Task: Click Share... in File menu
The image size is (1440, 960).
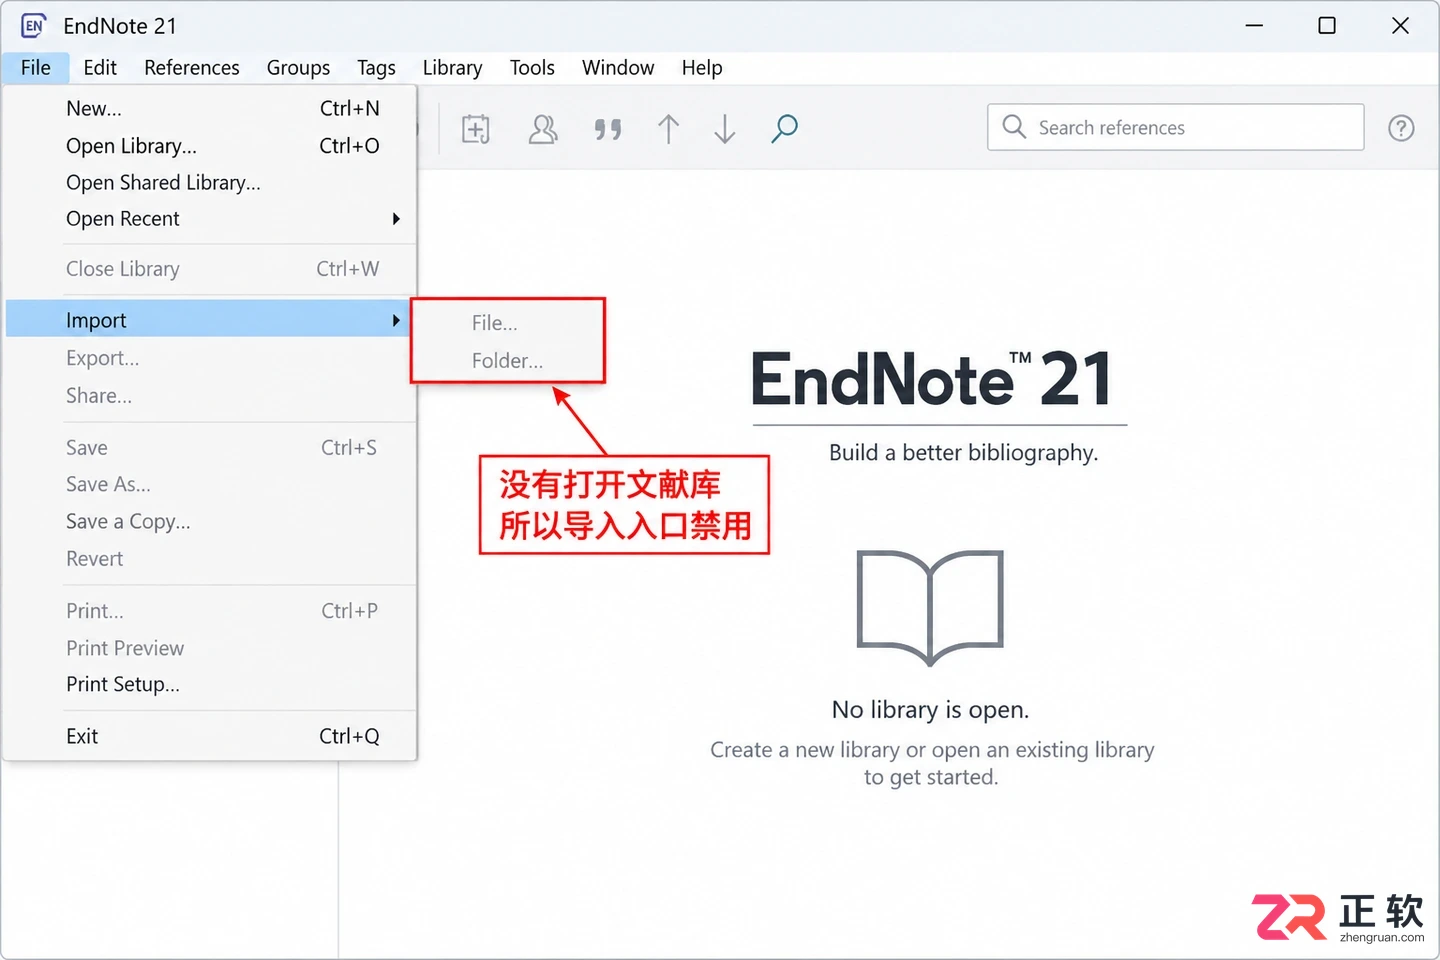Action: point(210,396)
